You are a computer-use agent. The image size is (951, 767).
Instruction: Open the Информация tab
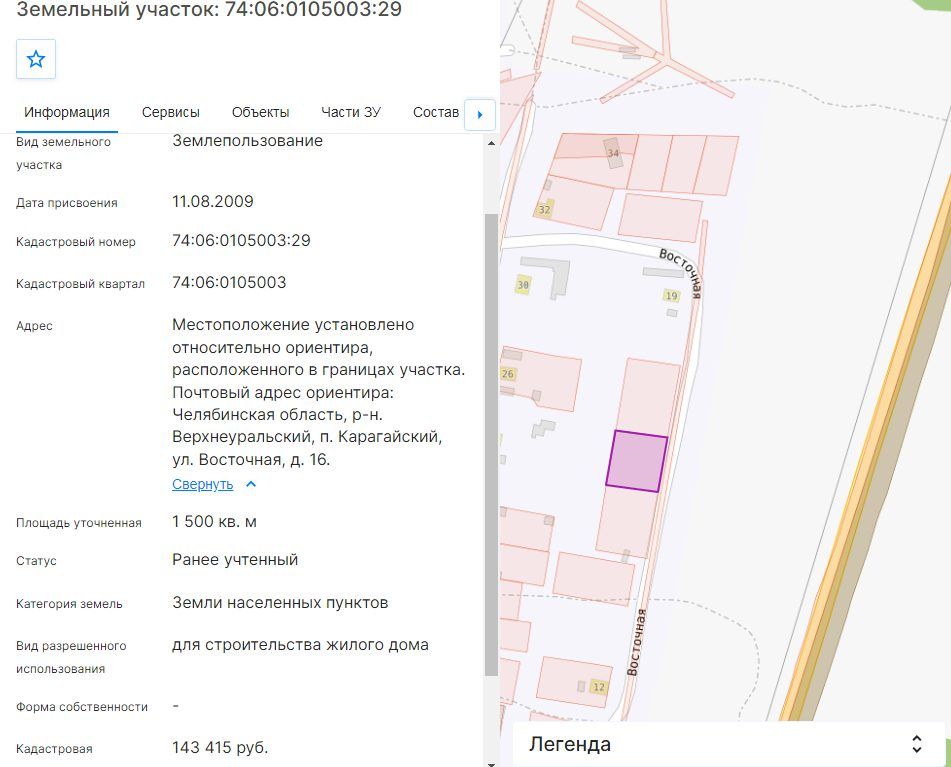point(67,112)
